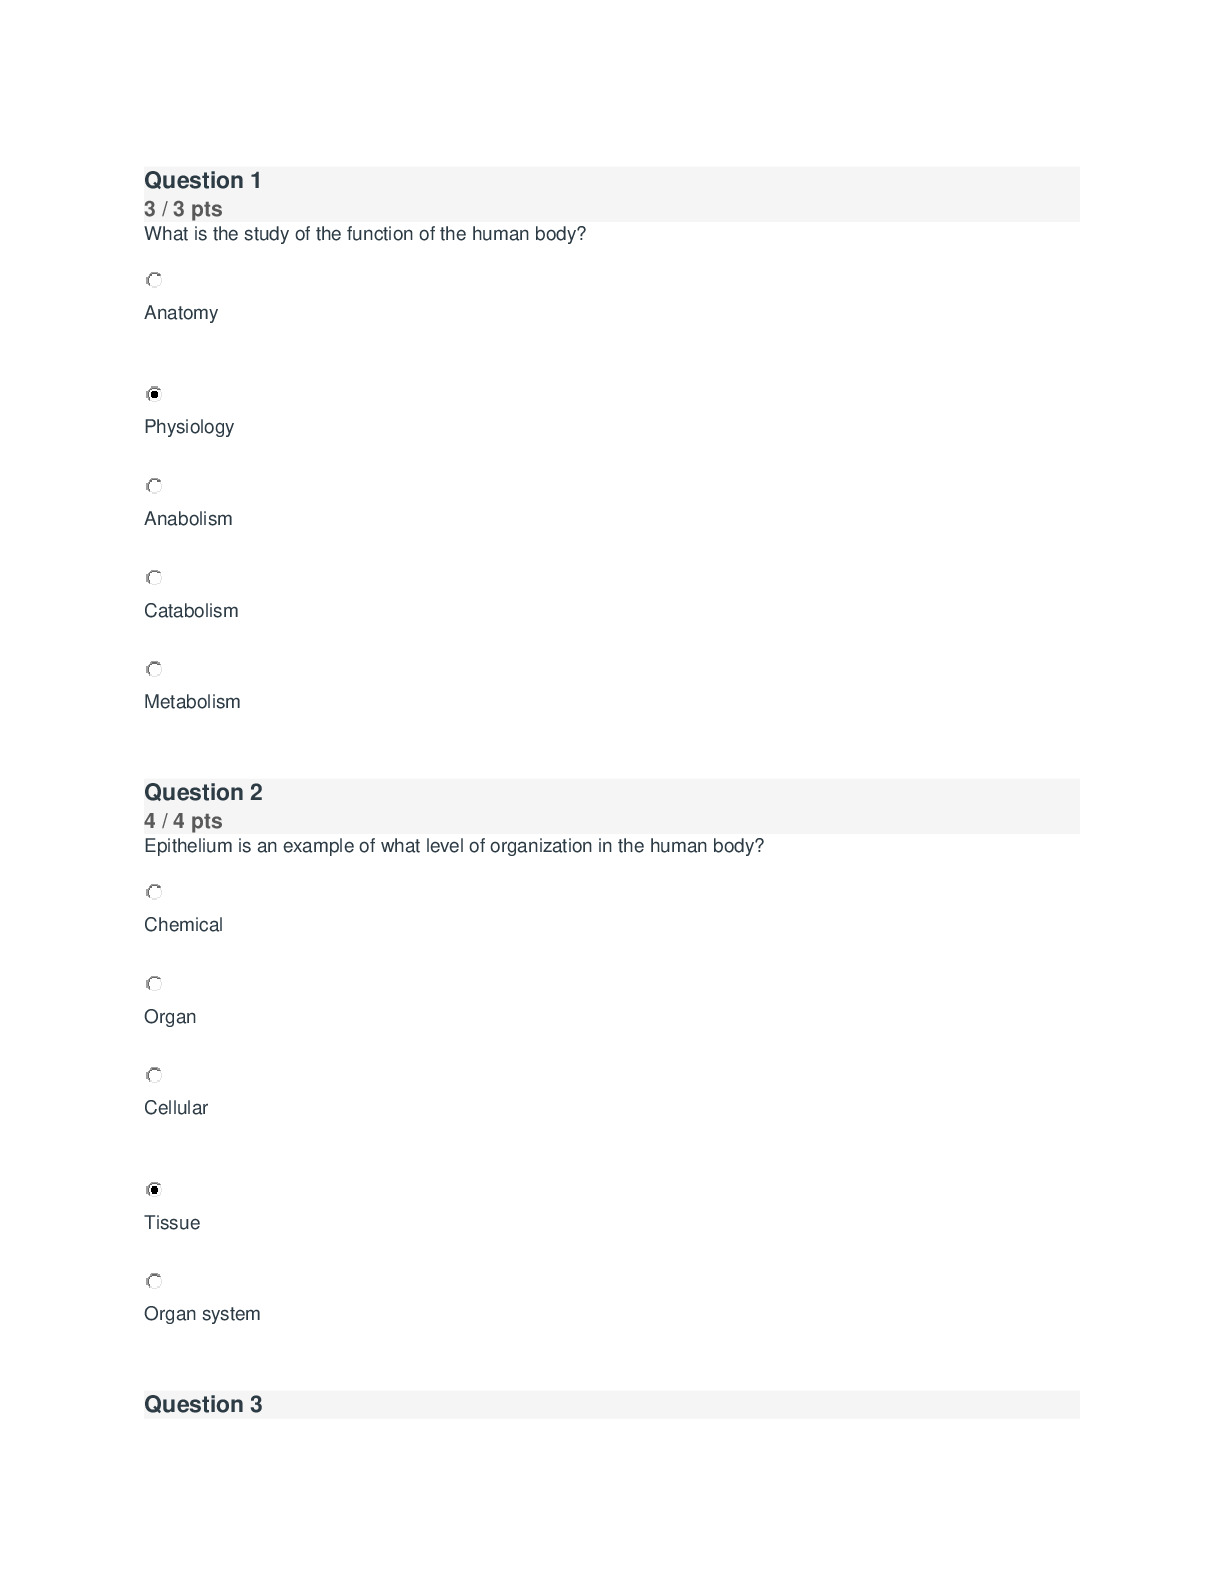
Task: Select the Organ radio button
Action: click(154, 984)
